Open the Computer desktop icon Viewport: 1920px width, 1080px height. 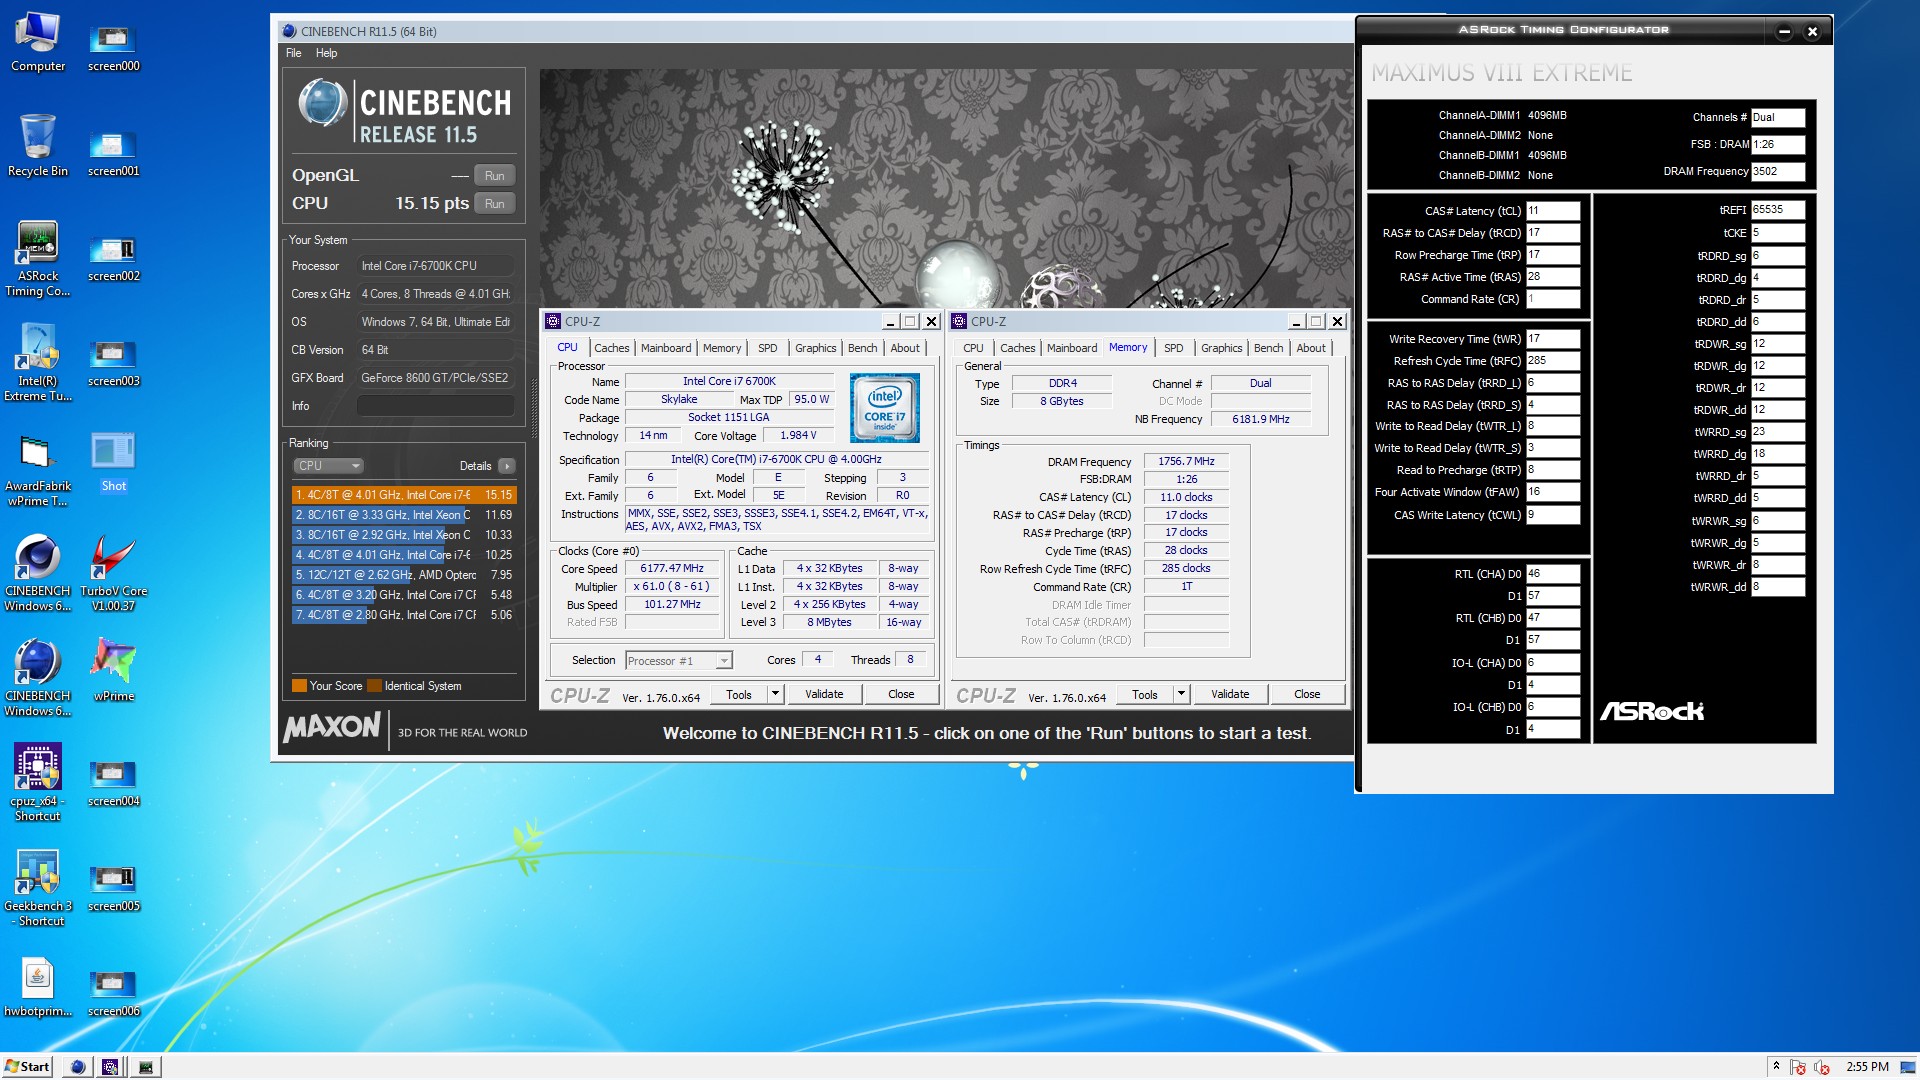tap(38, 43)
